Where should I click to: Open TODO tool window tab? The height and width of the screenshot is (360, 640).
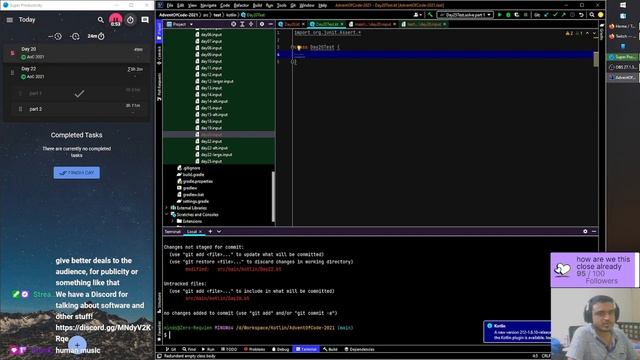[229, 349]
